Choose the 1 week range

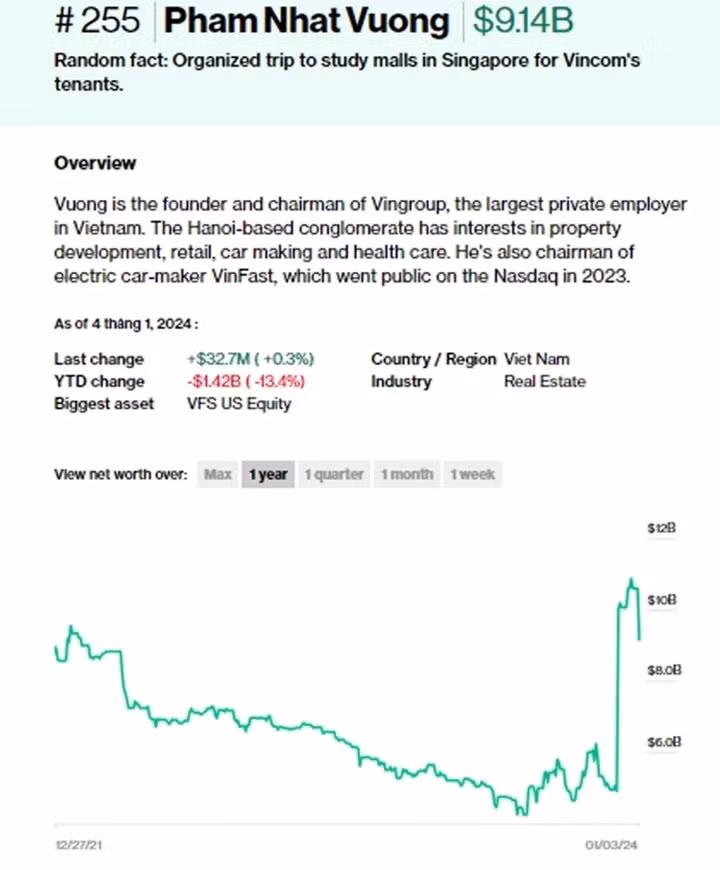click(x=472, y=475)
